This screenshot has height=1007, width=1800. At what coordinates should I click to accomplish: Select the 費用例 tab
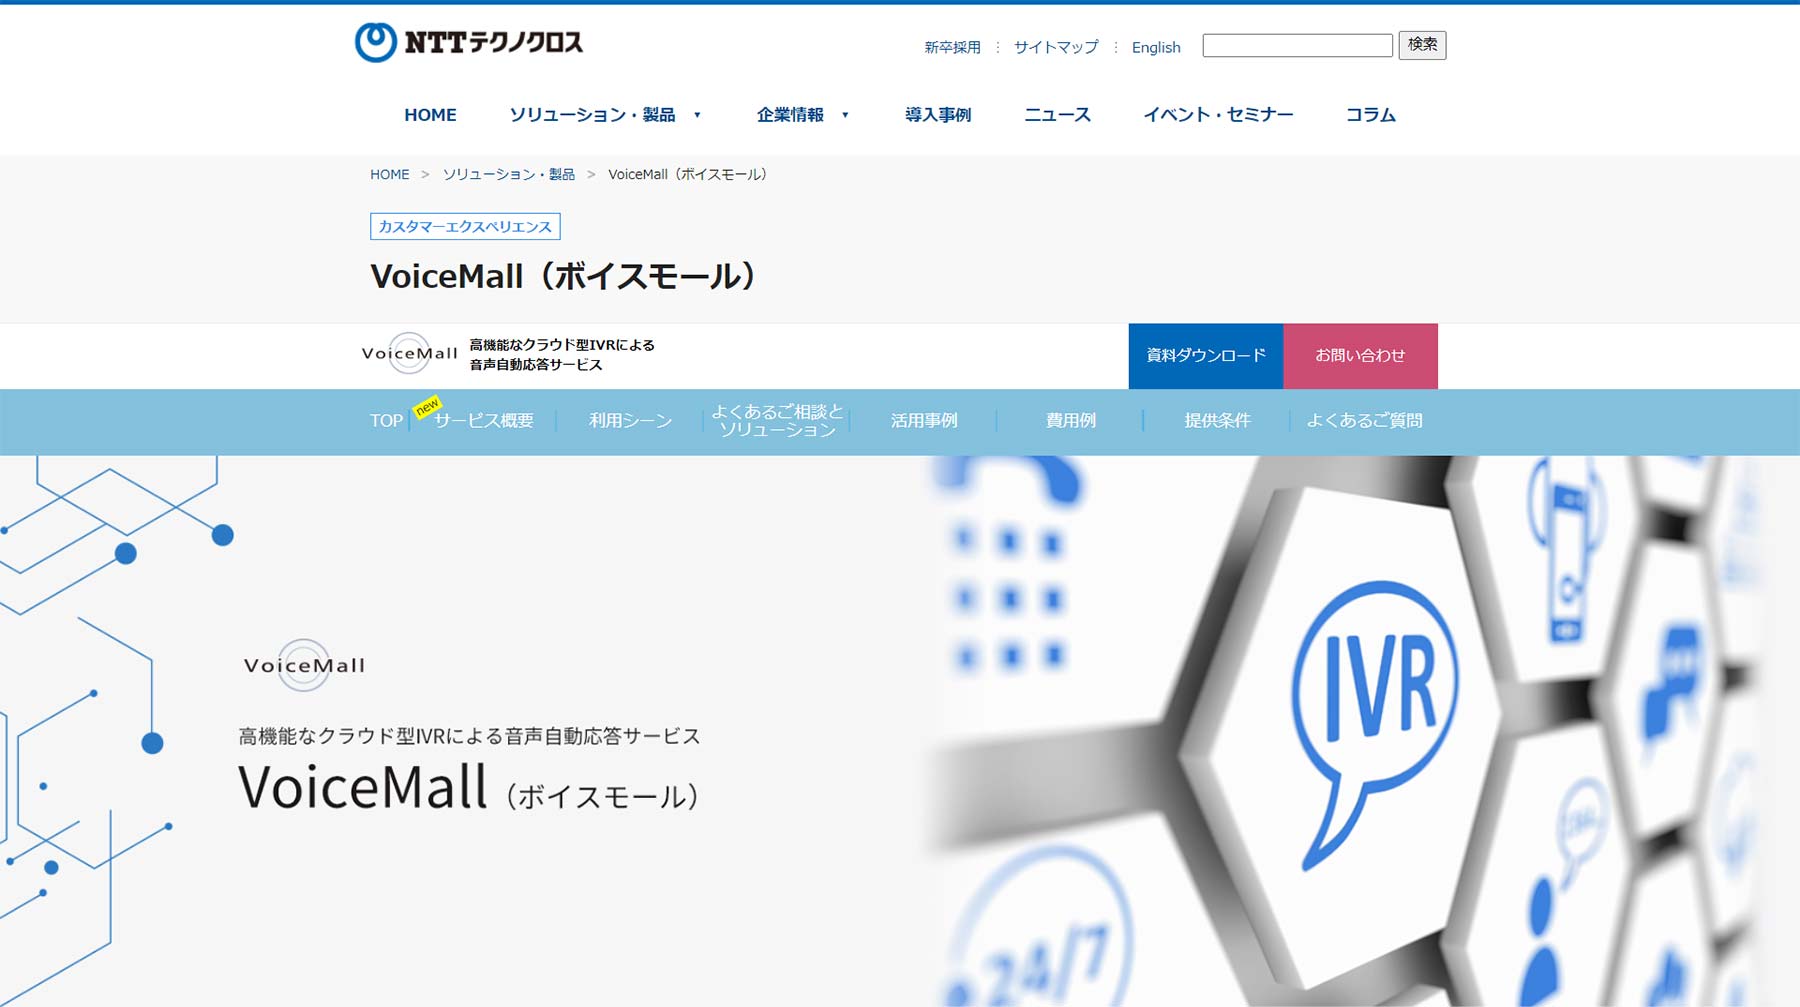[x=1070, y=421]
